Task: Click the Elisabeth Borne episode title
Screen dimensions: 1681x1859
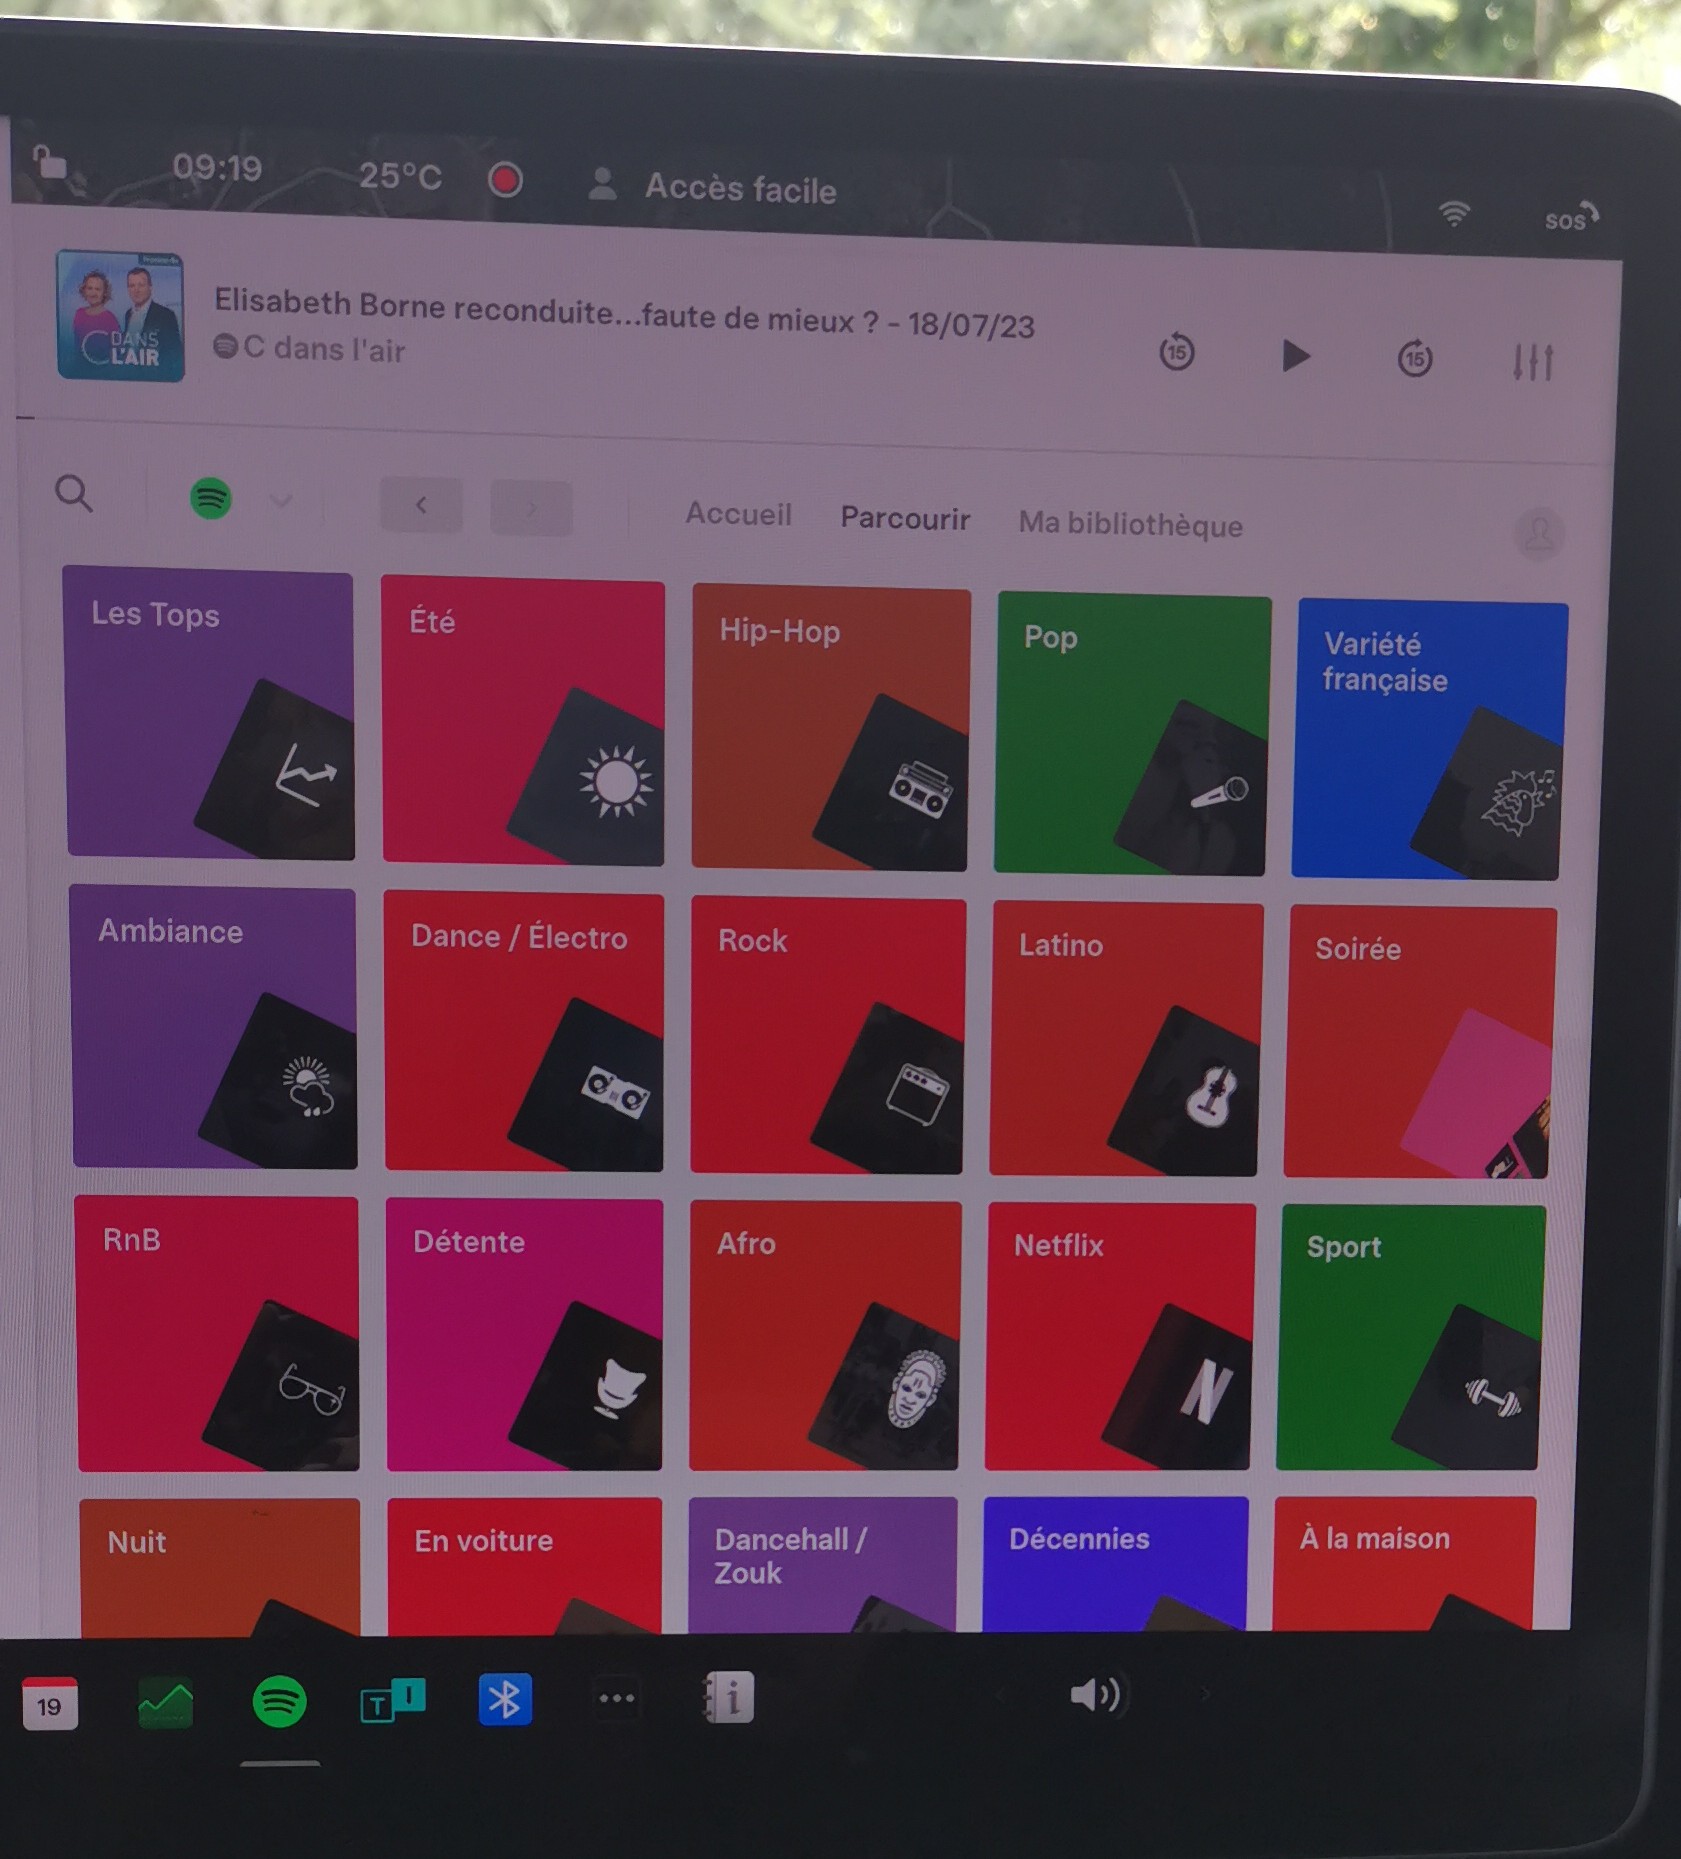Action: coord(624,314)
